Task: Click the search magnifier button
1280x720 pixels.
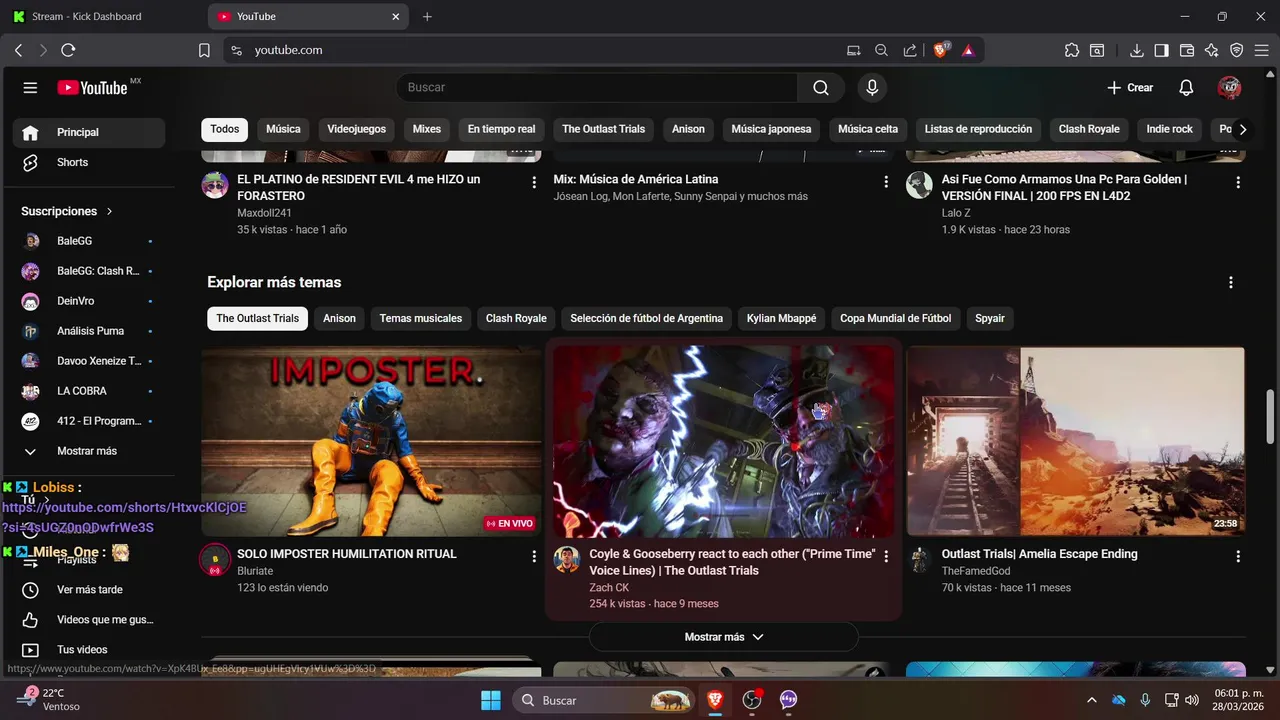Action: click(821, 88)
